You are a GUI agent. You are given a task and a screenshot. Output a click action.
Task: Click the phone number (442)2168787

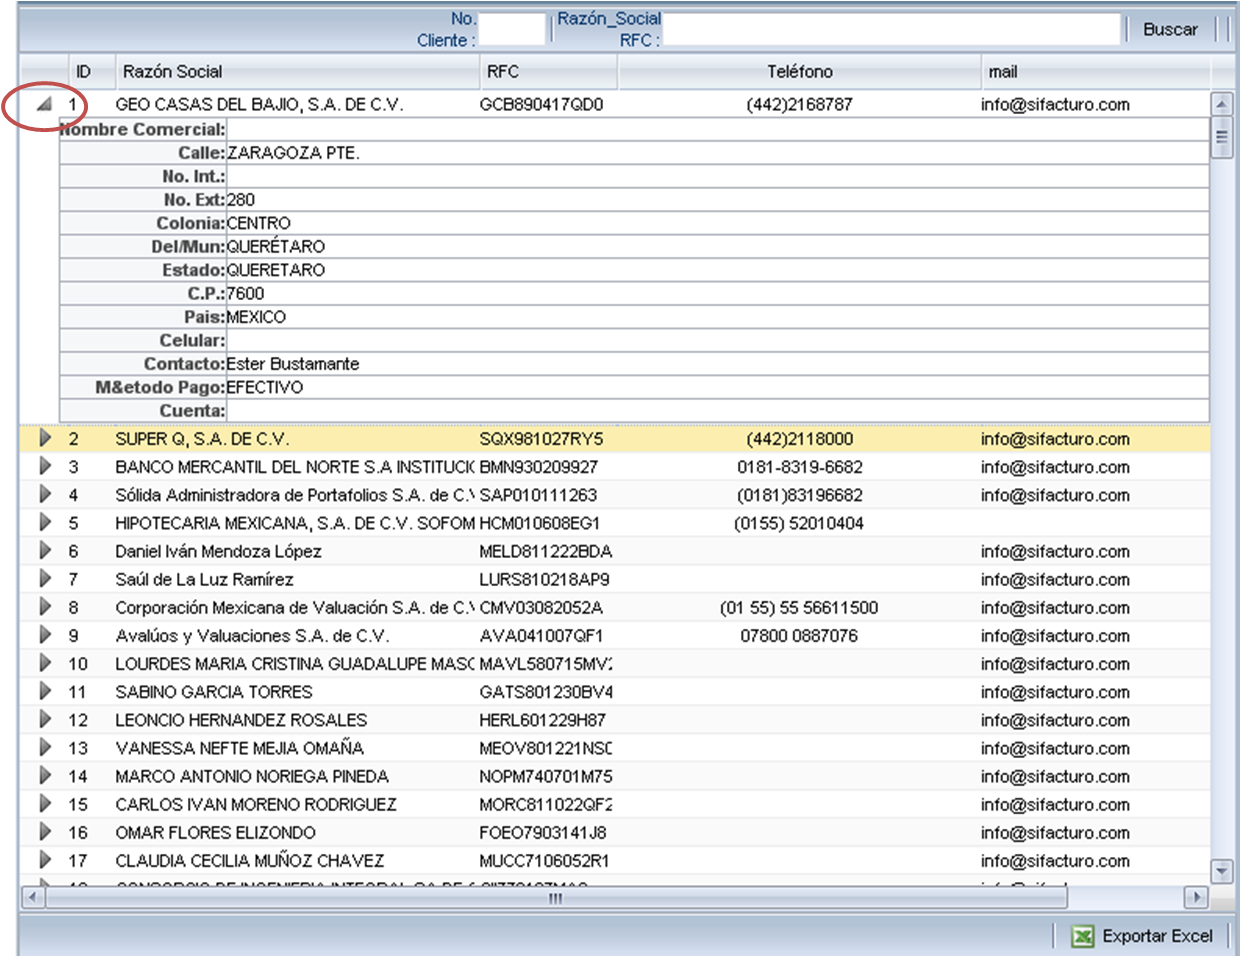coord(799,104)
